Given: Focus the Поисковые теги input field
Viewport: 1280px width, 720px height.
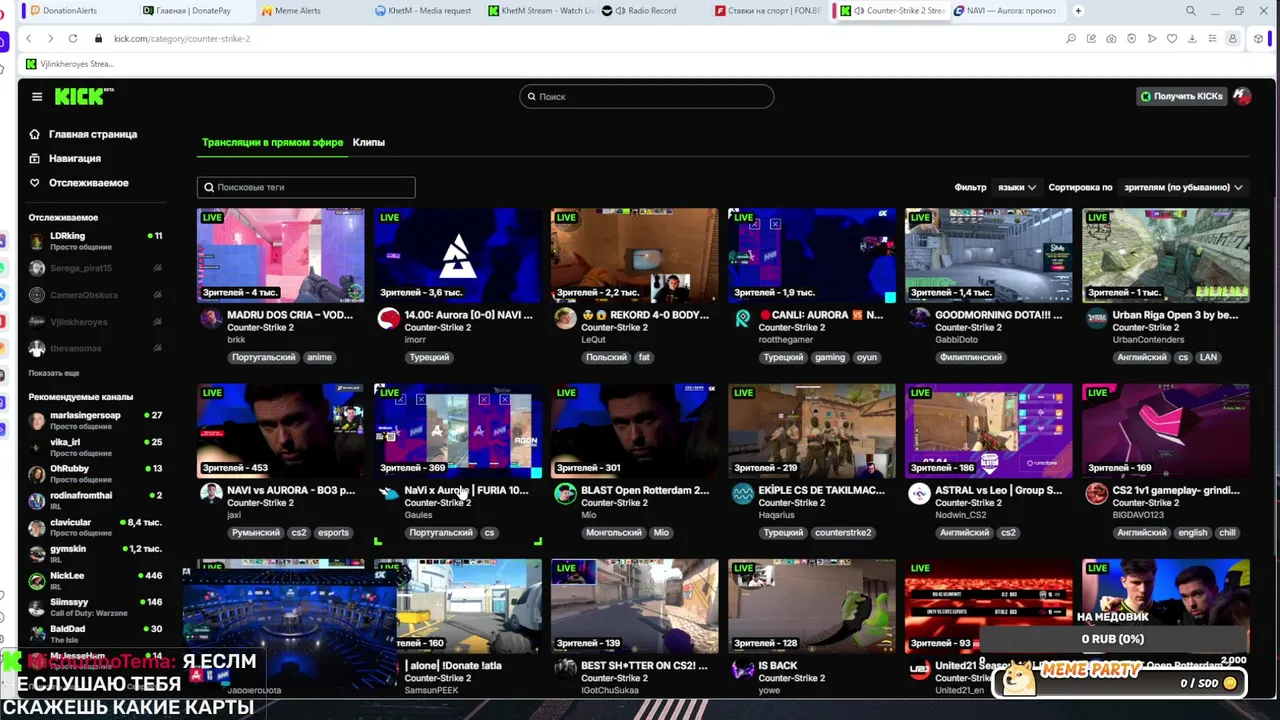Looking at the screenshot, I should point(306,187).
